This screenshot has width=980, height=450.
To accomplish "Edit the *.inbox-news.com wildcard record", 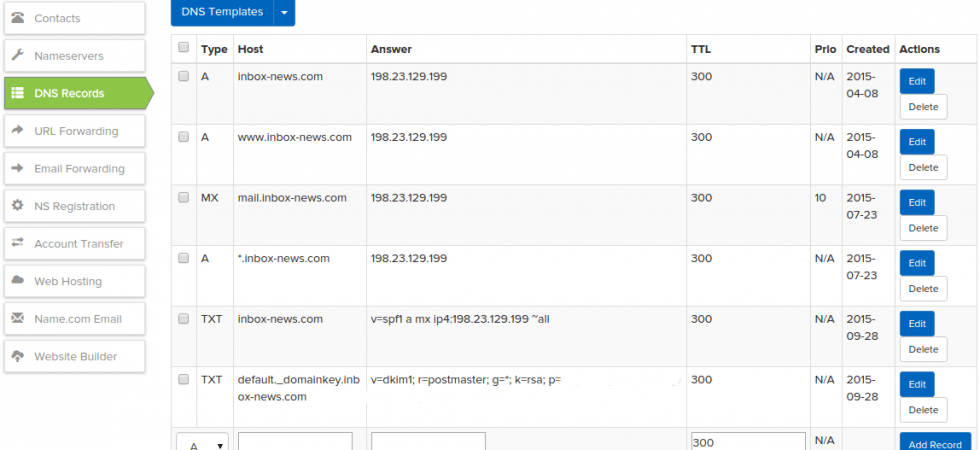I will tap(917, 263).
